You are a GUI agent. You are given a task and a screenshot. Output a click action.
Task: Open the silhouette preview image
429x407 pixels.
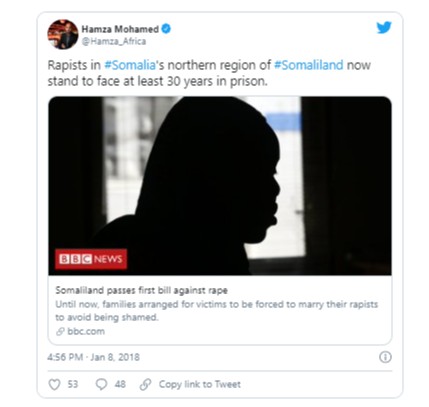point(220,186)
